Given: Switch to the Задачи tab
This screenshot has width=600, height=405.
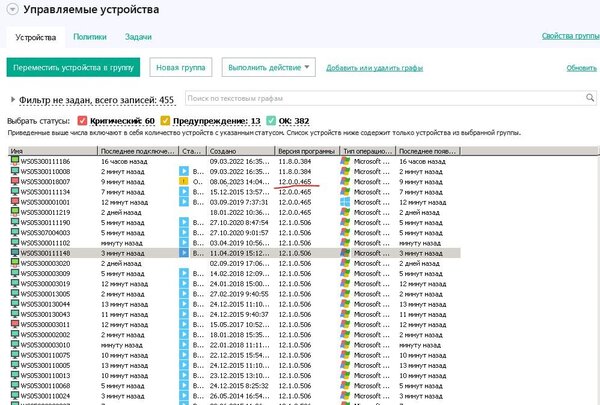Looking at the screenshot, I should tap(138, 35).
